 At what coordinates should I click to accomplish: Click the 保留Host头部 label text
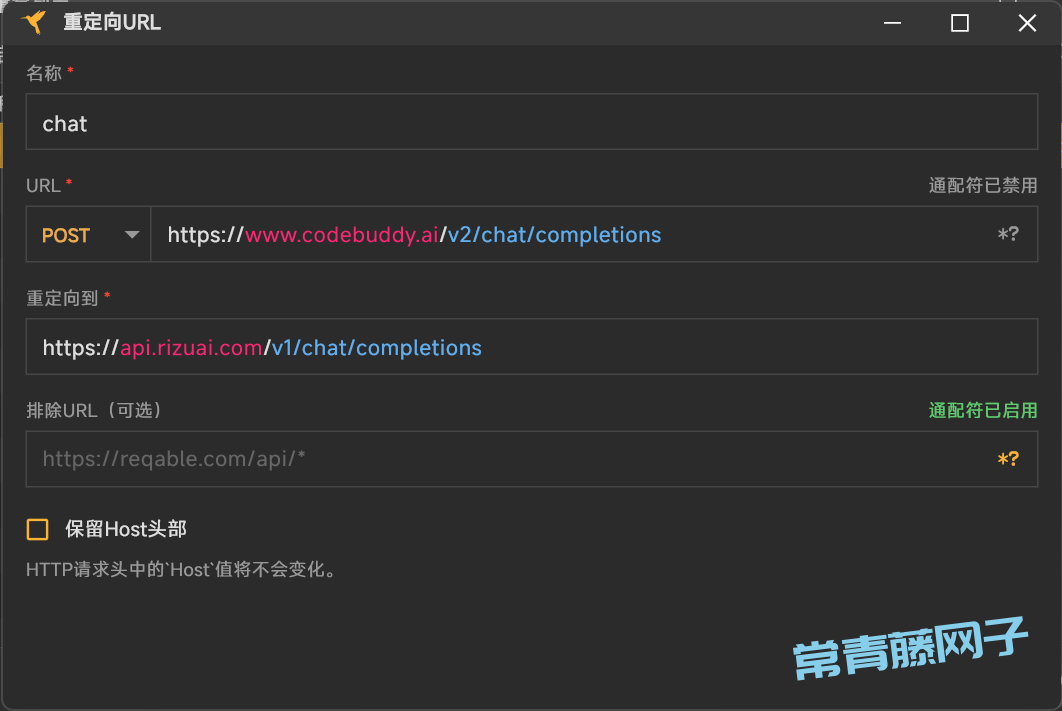point(126,530)
